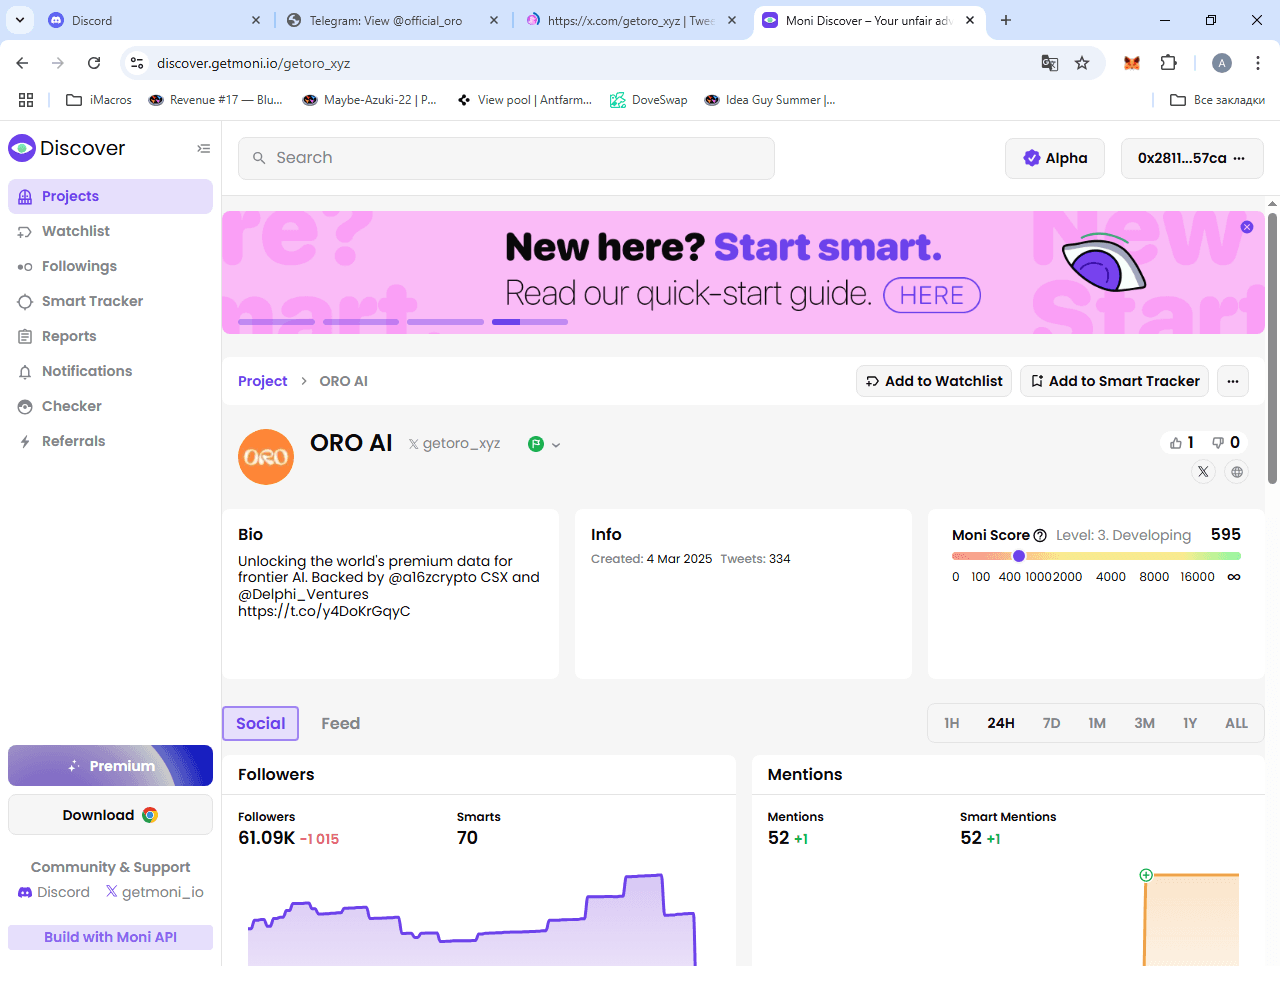Downvote the project with thumbs down
Image resolution: width=1280 pixels, height=984 pixels.
[1226, 442]
